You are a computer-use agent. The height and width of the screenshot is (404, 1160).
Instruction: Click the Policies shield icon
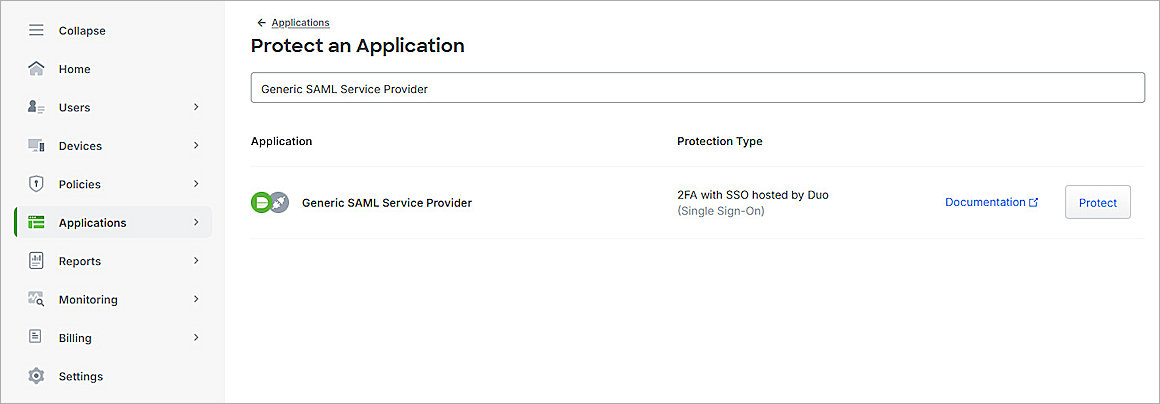coord(36,184)
